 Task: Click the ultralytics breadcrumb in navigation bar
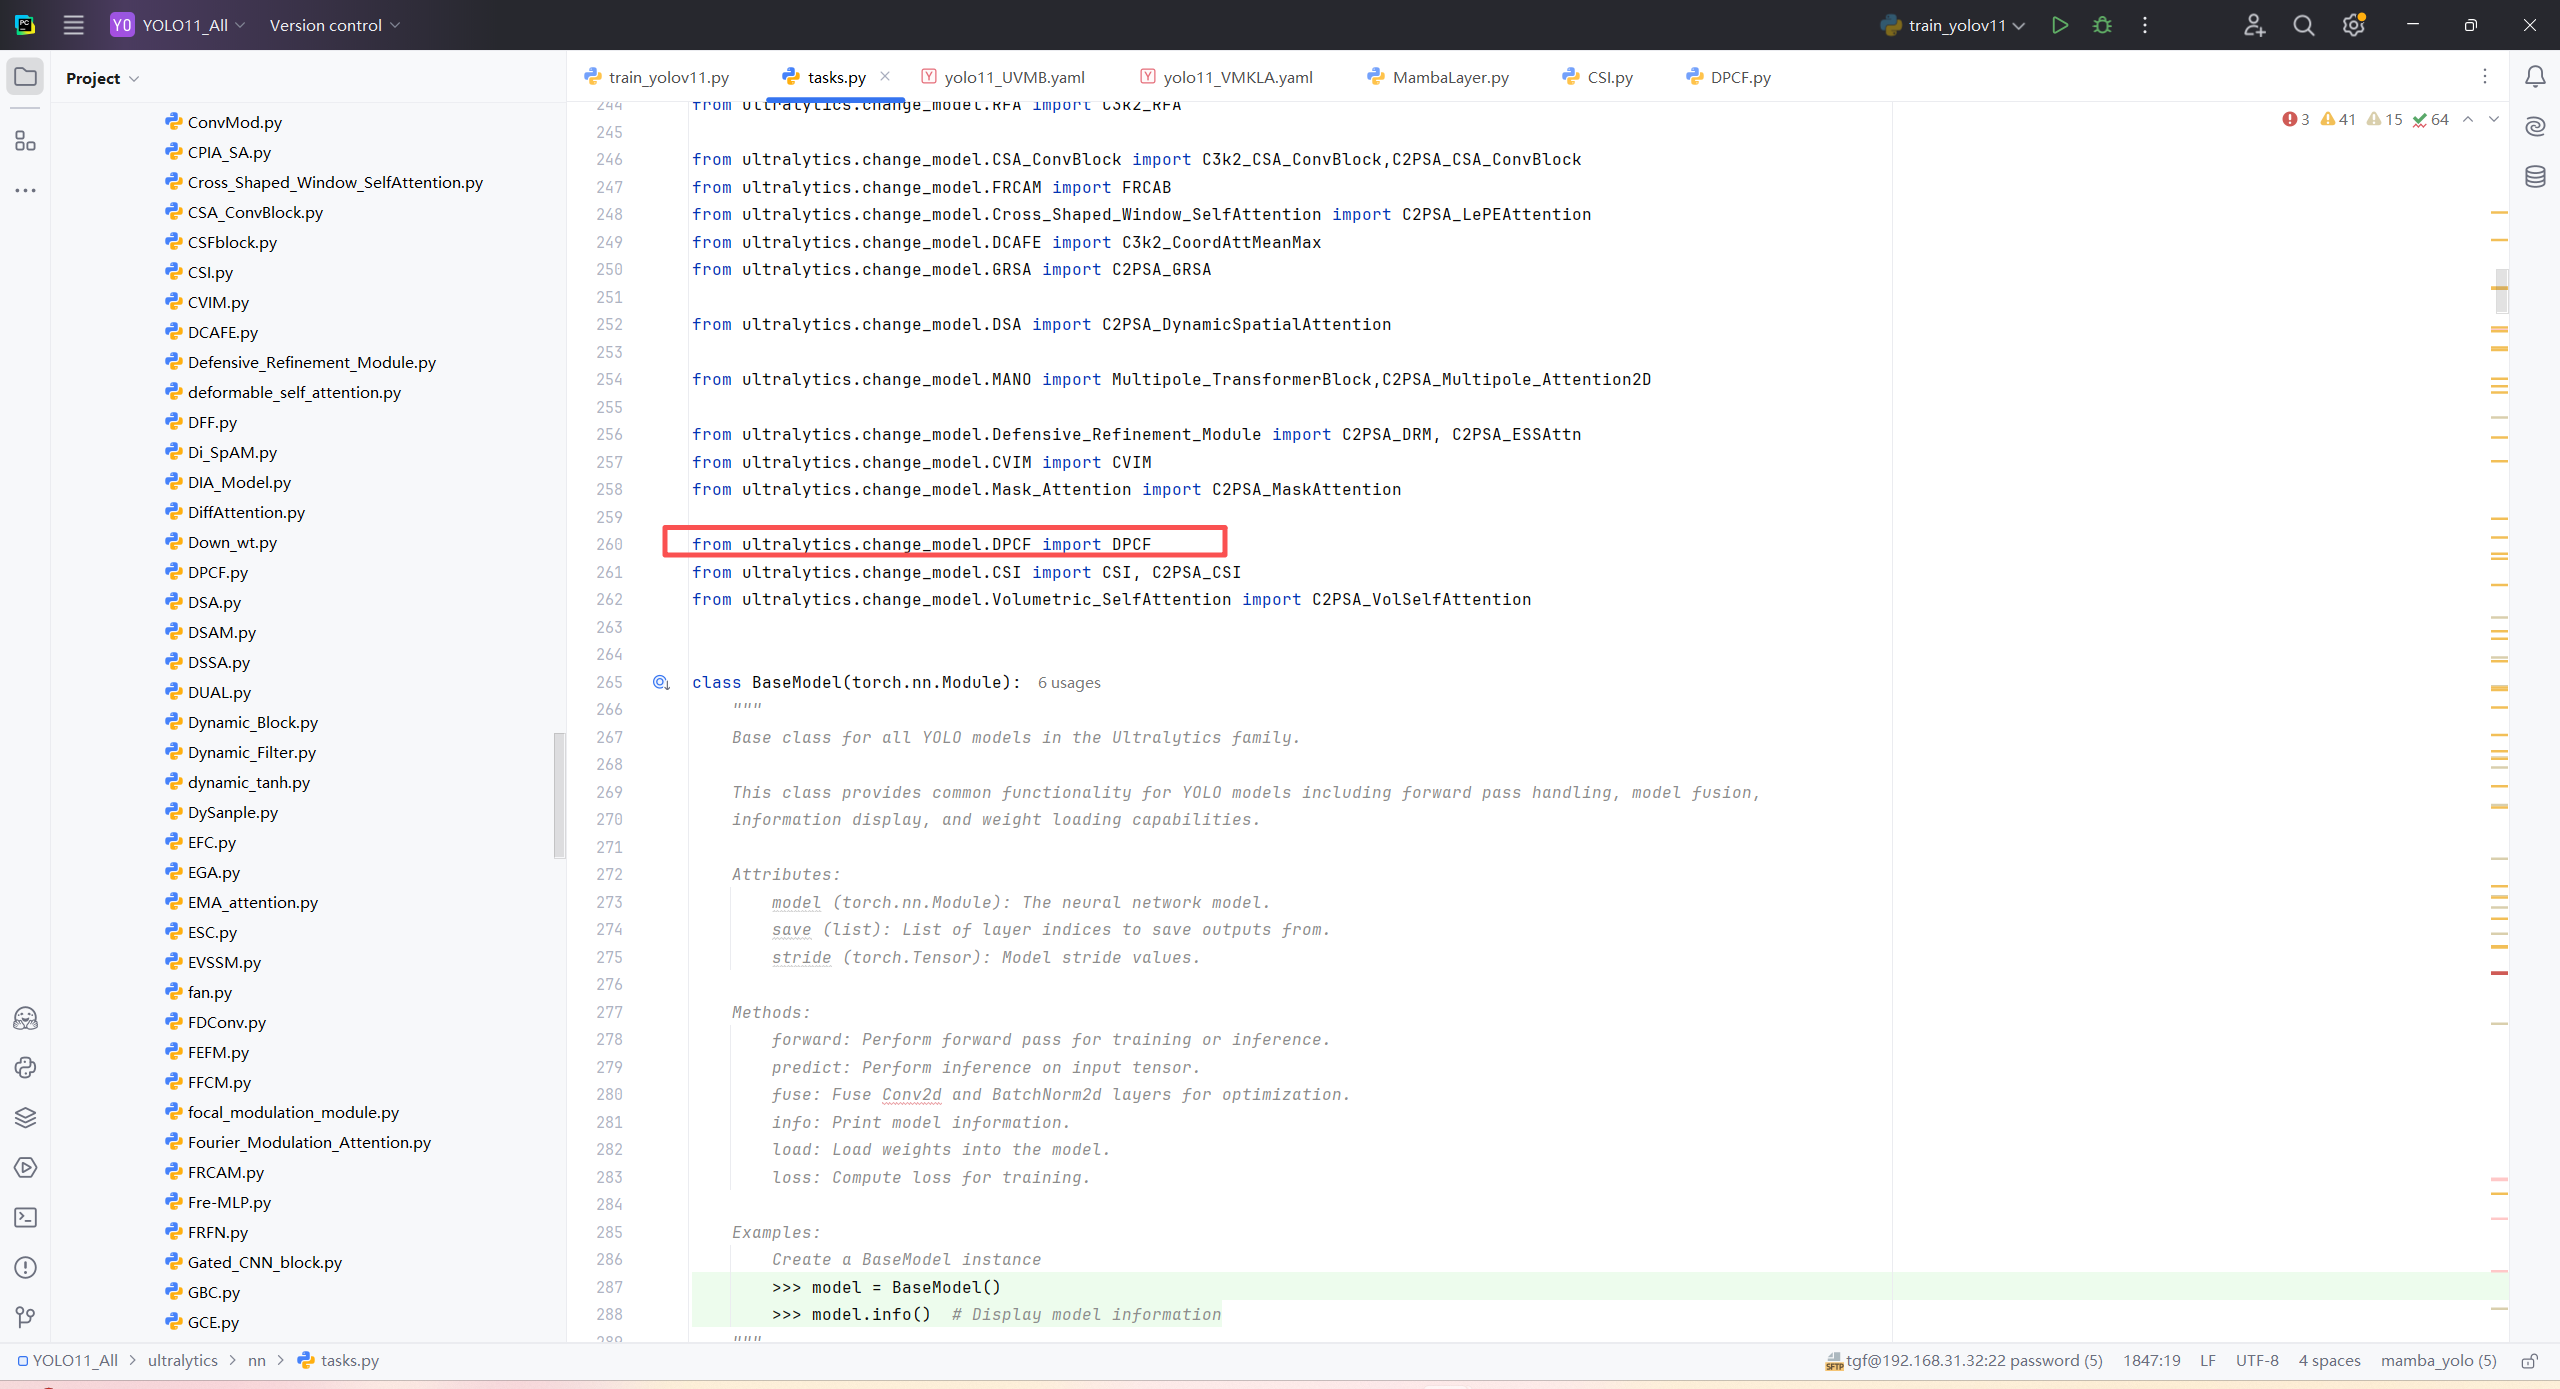pyautogui.click(x=182, y=1360)
